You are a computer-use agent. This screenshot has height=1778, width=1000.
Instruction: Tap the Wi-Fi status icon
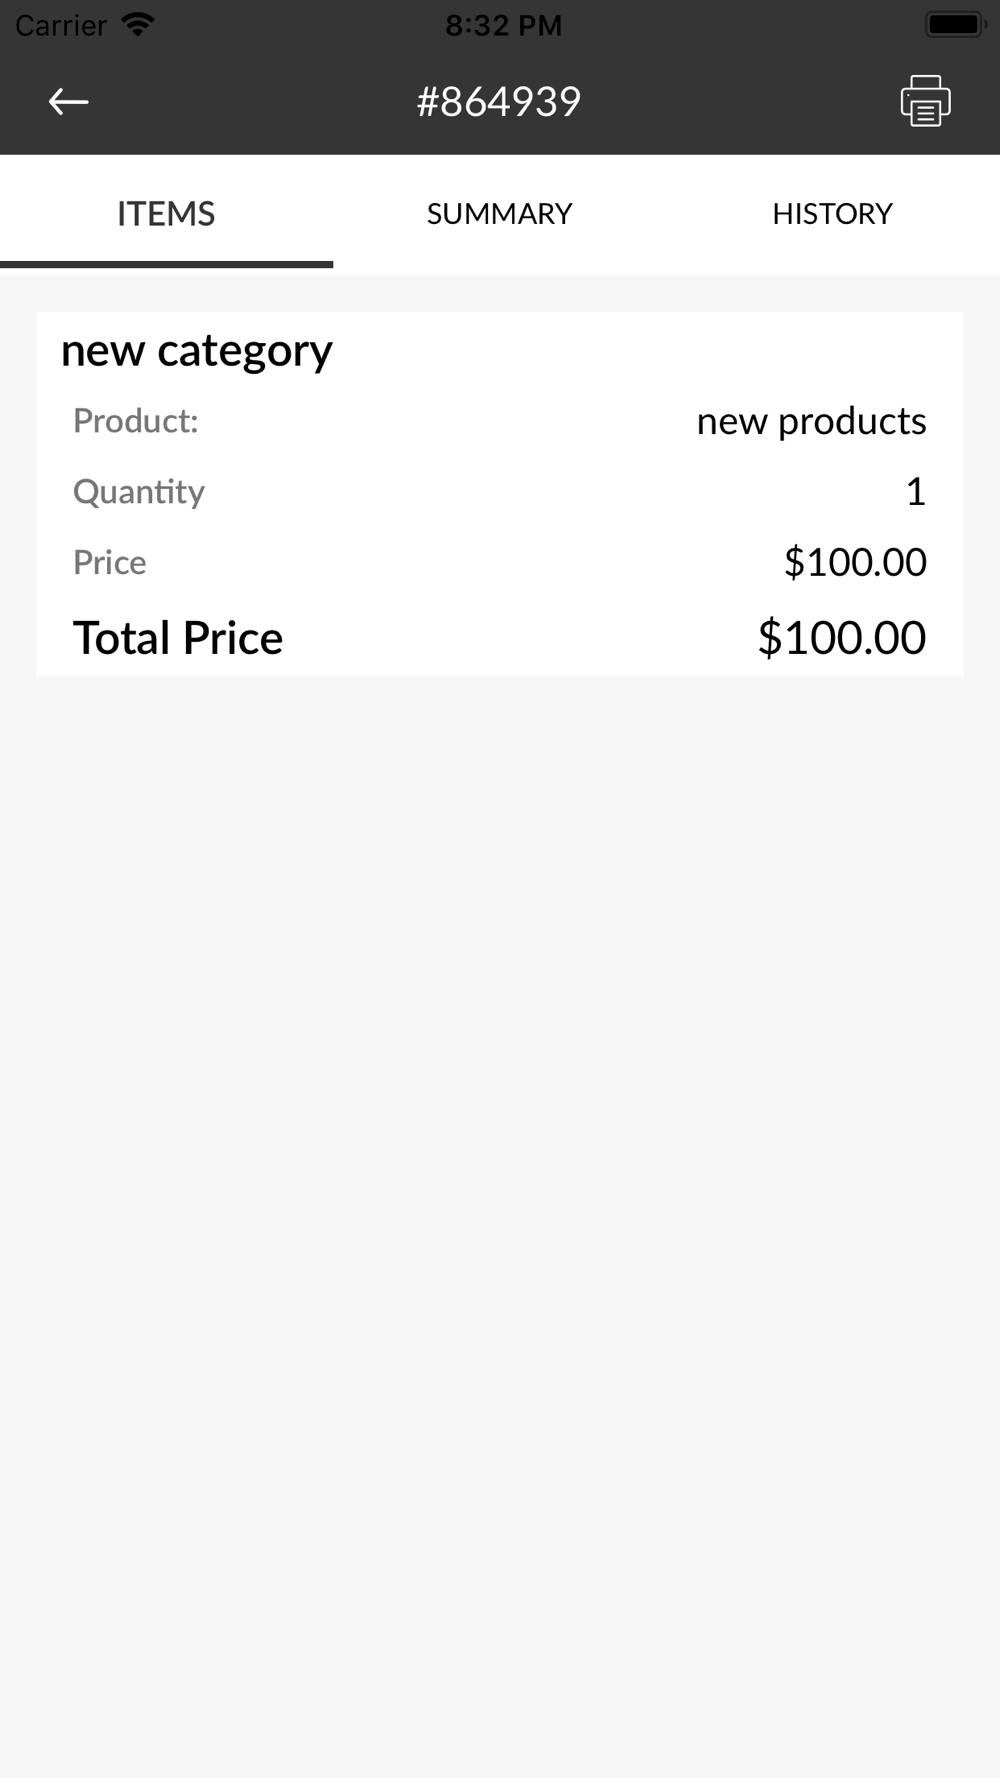(x=137, y=24)
